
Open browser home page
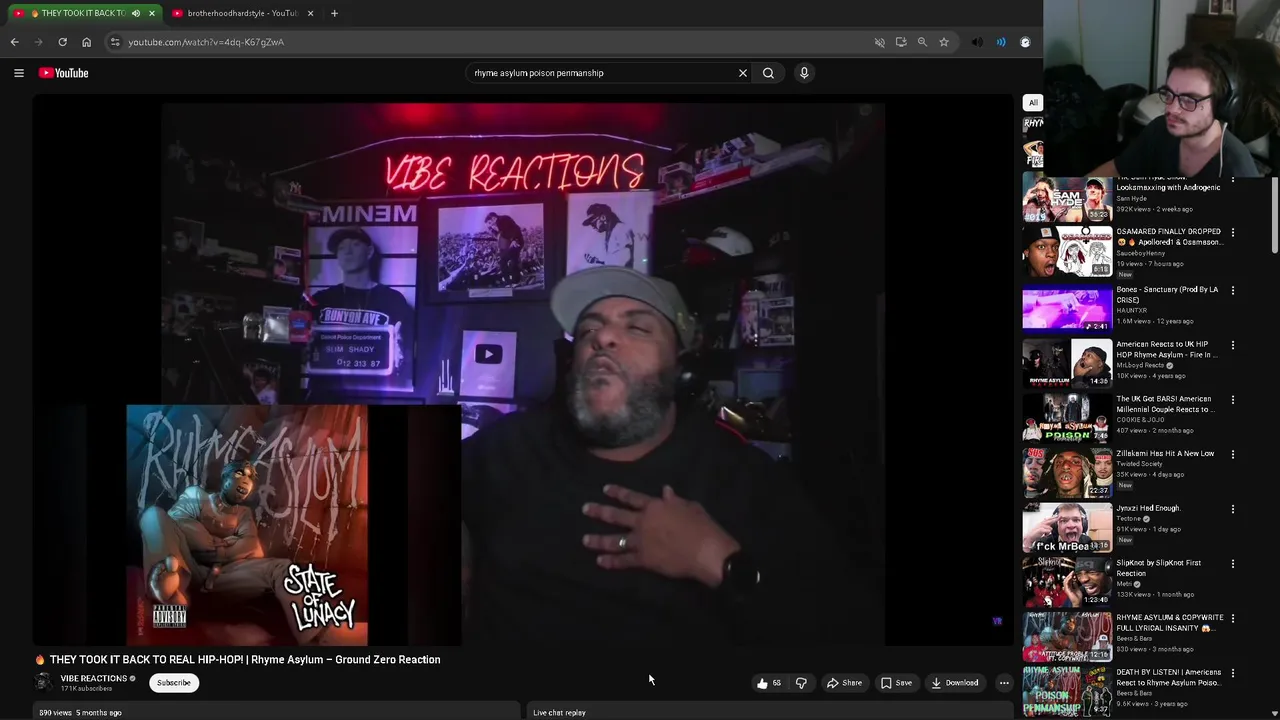pos(86,42)
